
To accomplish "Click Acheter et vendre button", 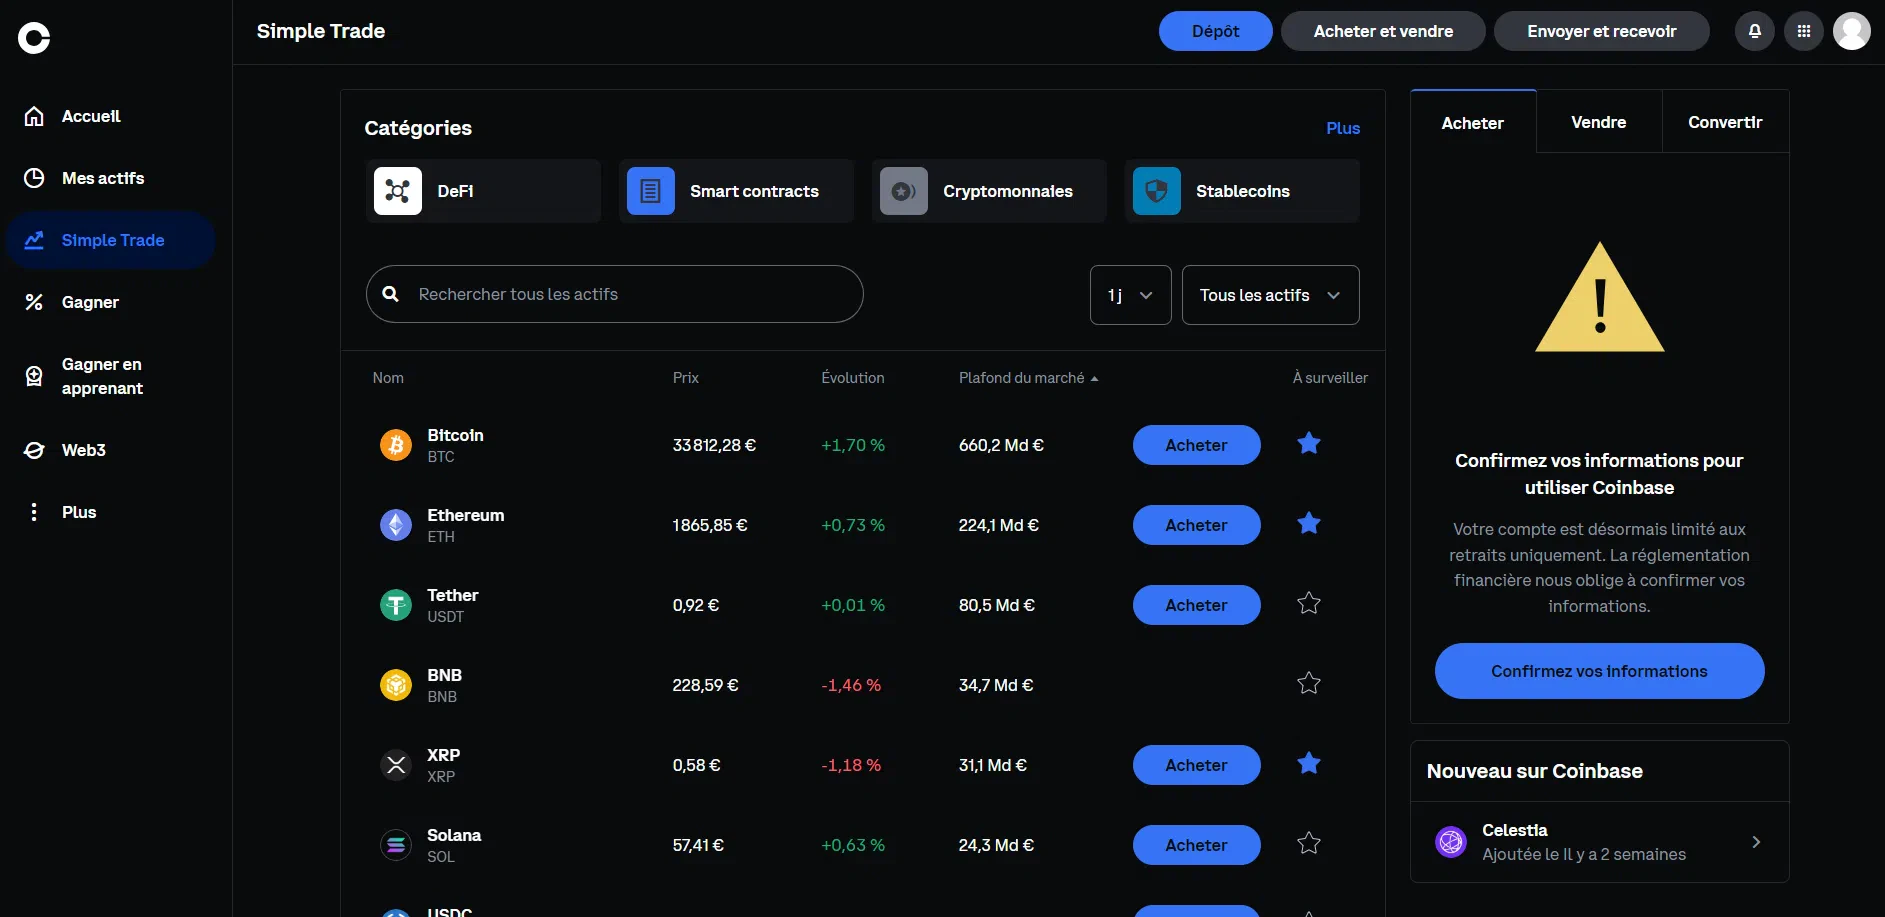I will (x=1383, y=31).
